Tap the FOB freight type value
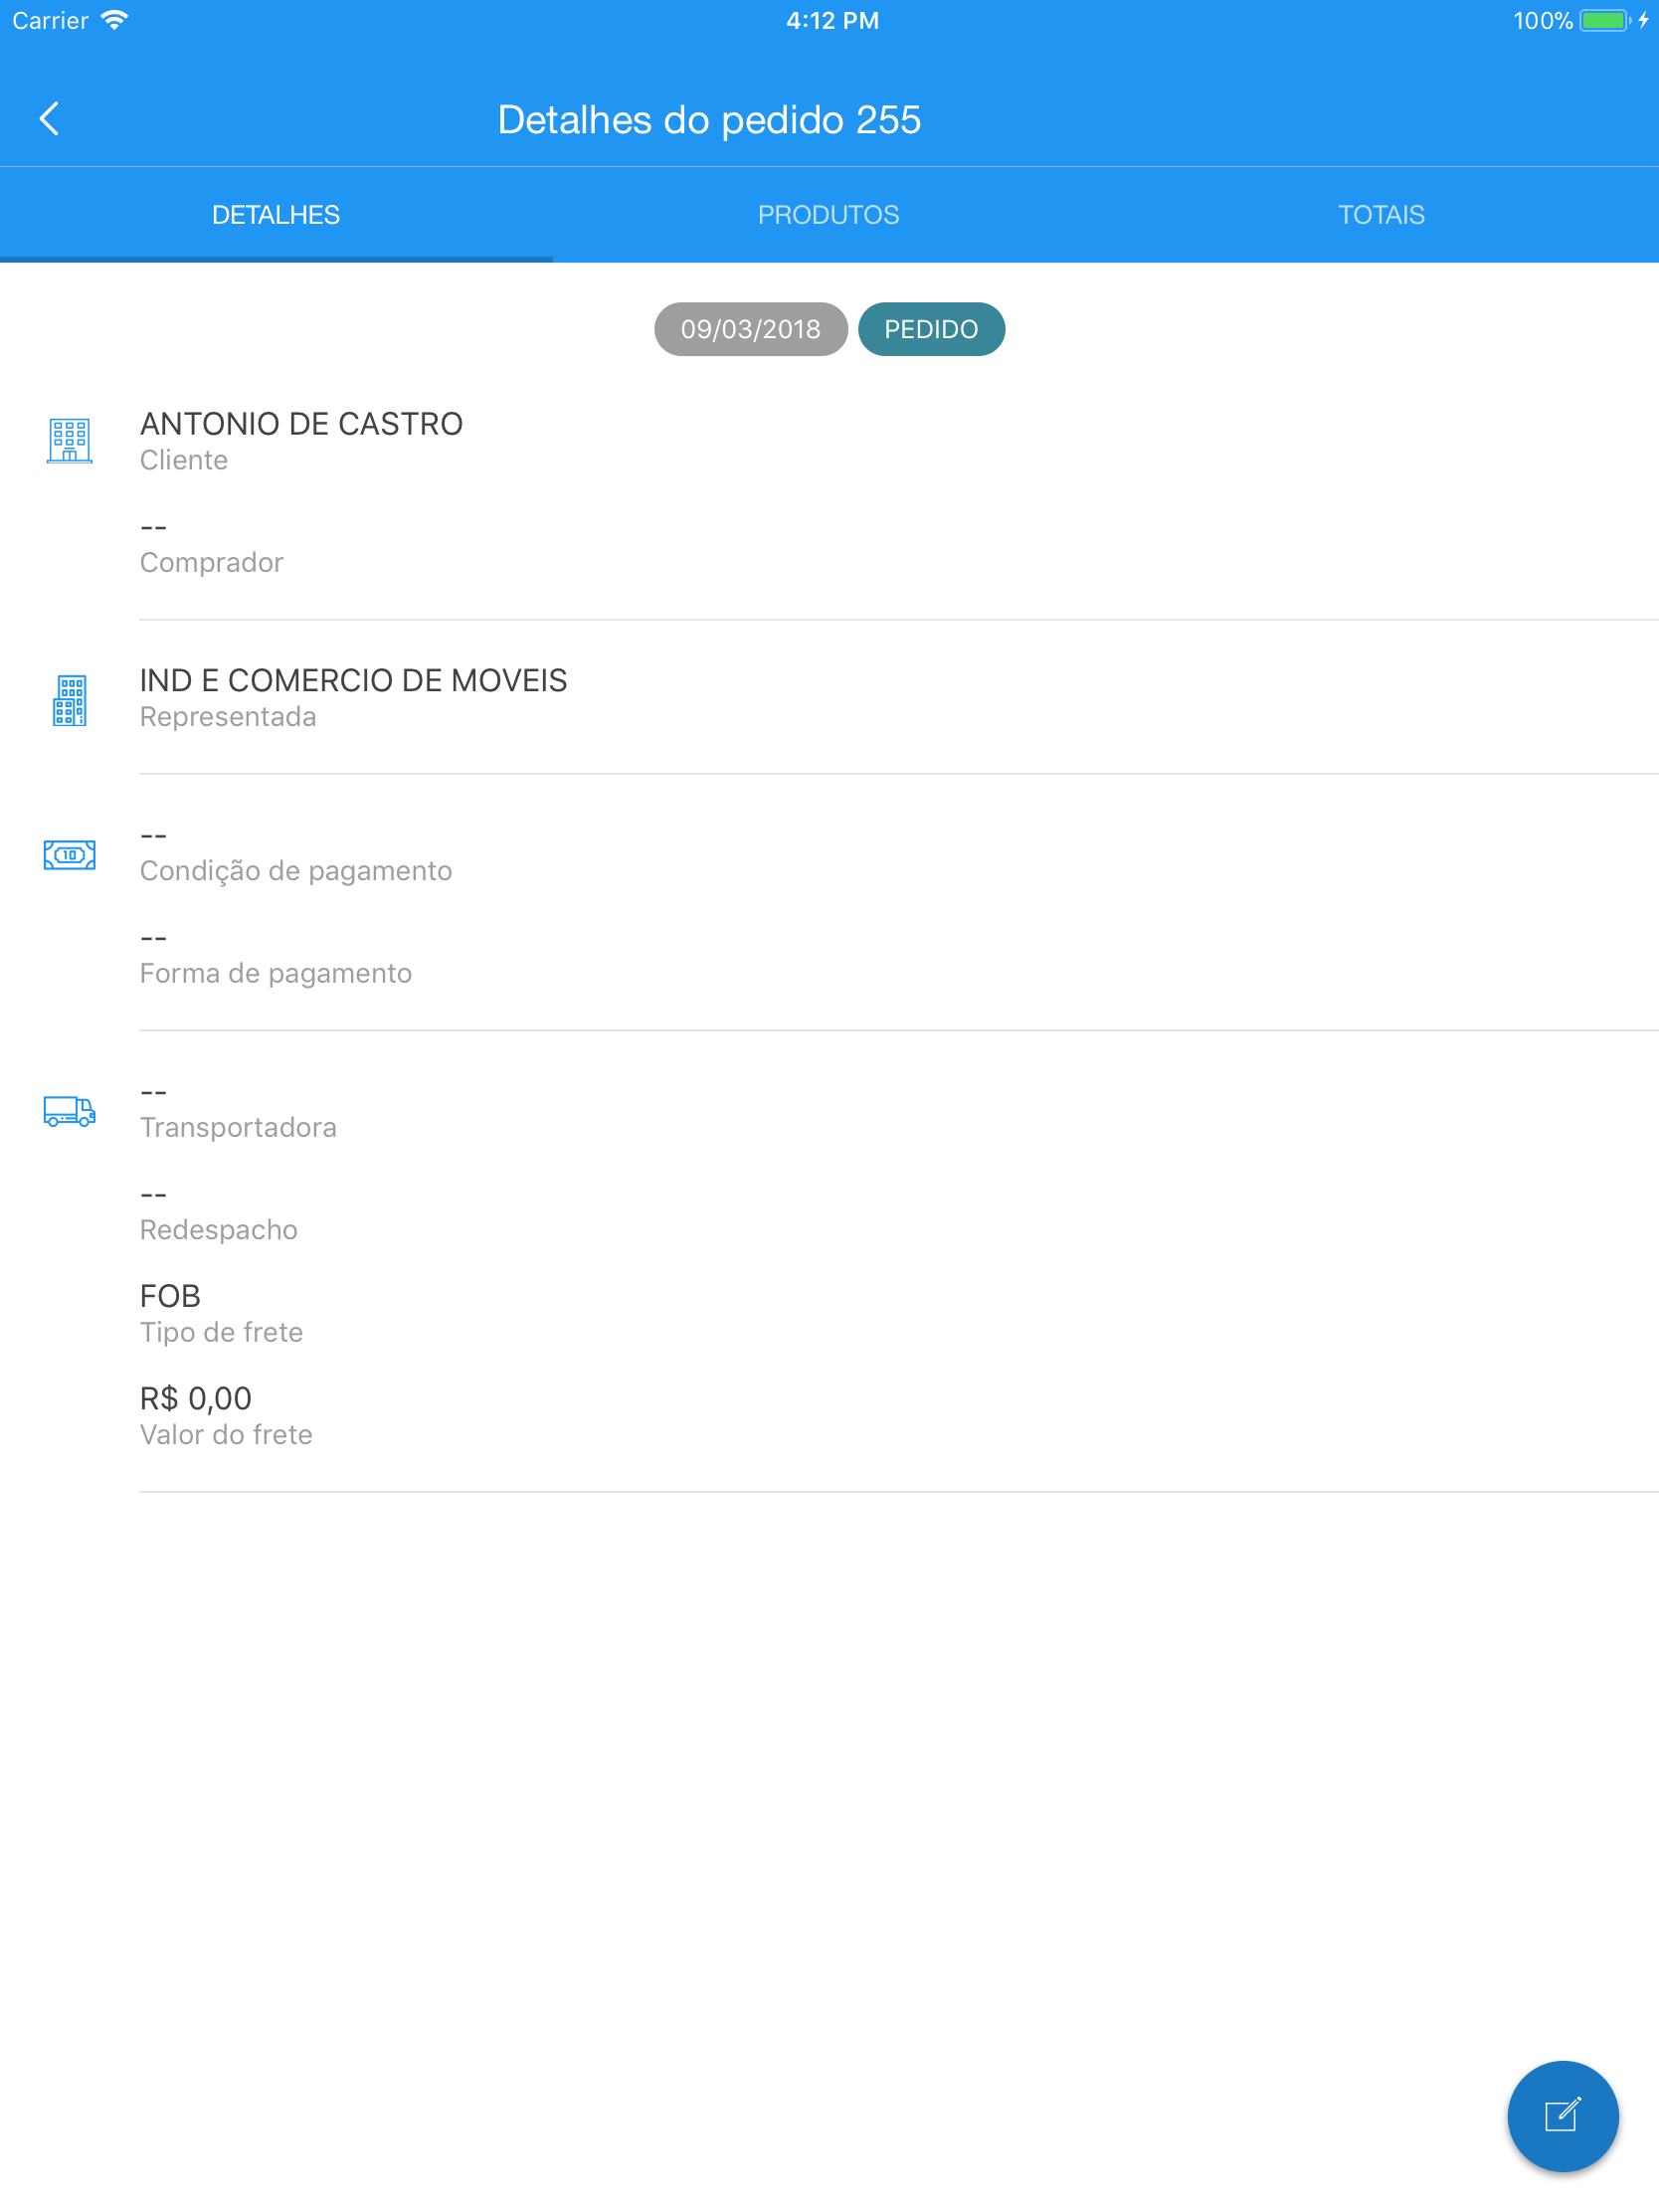 point(169,1296)
